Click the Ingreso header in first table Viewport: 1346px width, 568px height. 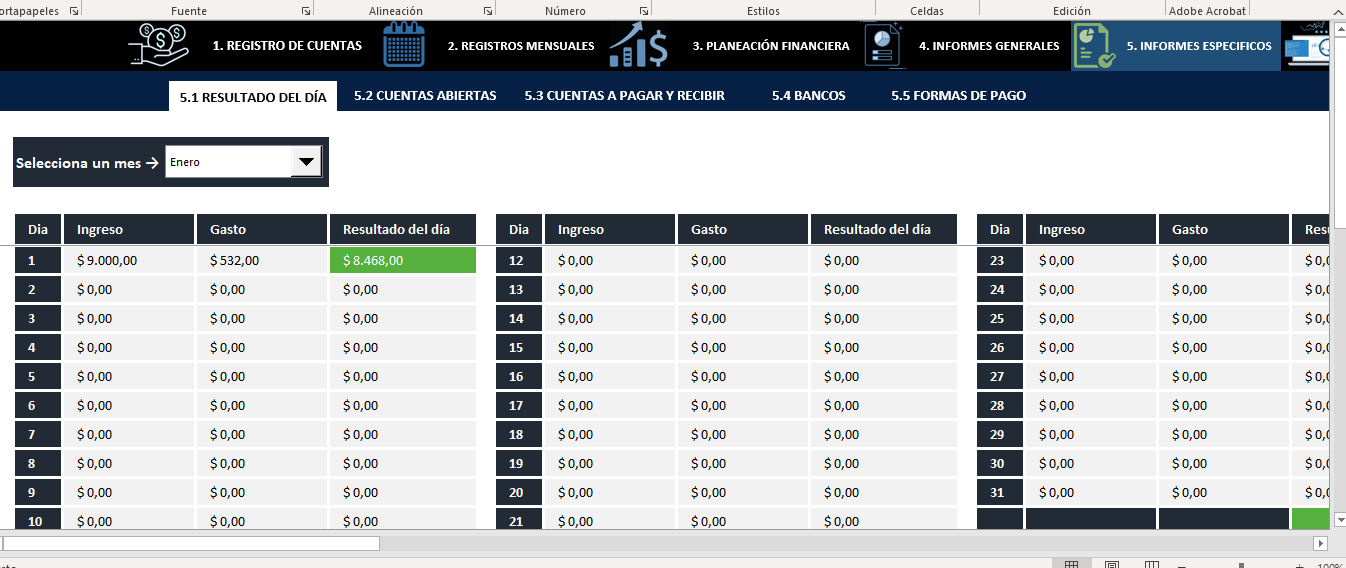(x=130, y=229)
